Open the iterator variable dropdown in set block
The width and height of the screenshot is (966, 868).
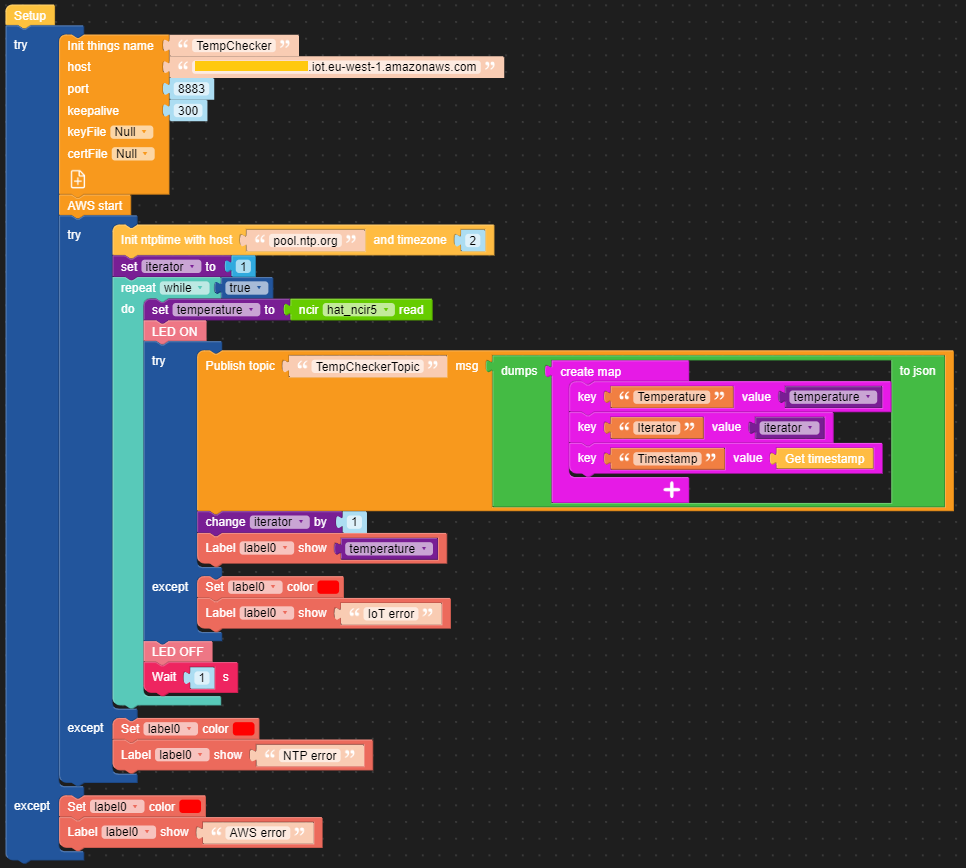tap(172, 267)
